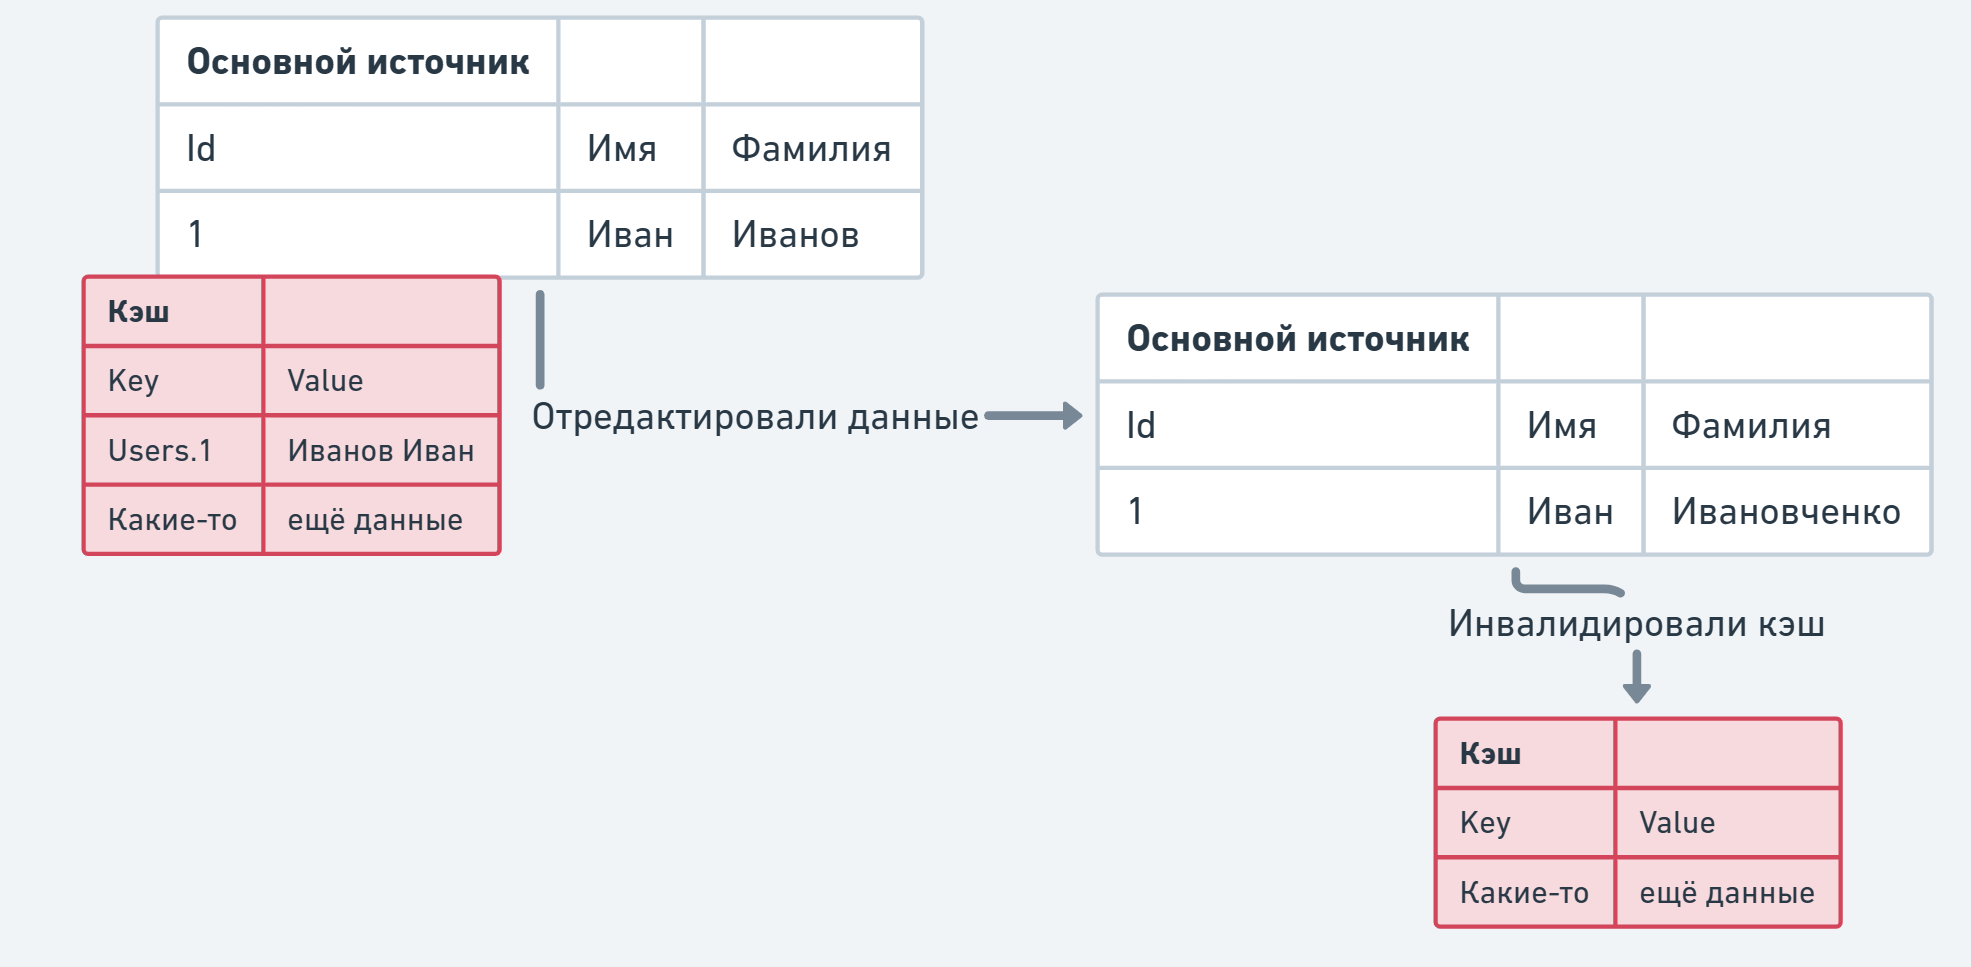This screenshot has height=967, width=1971.
Task: Select the left 'Основной источник' table header
Action: [358, 62]
